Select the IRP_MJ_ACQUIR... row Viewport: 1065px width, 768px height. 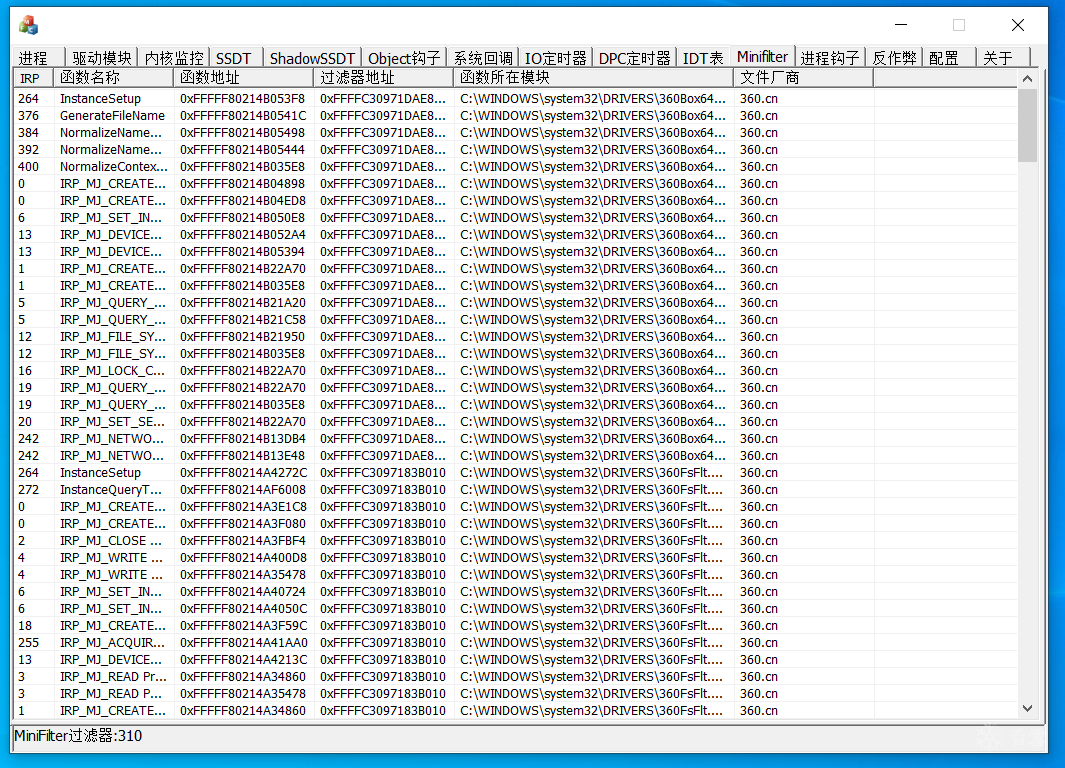[x=515, y=642]
